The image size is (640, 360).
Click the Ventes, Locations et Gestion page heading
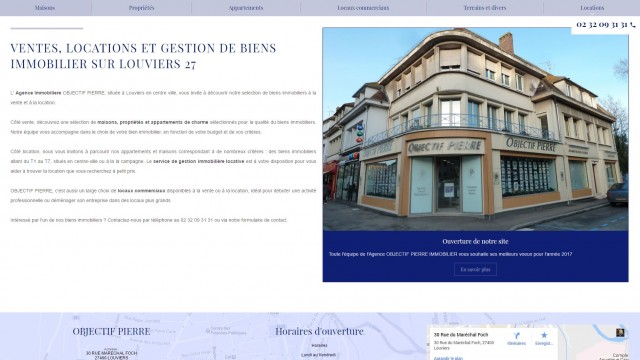[x=143, y=56]
